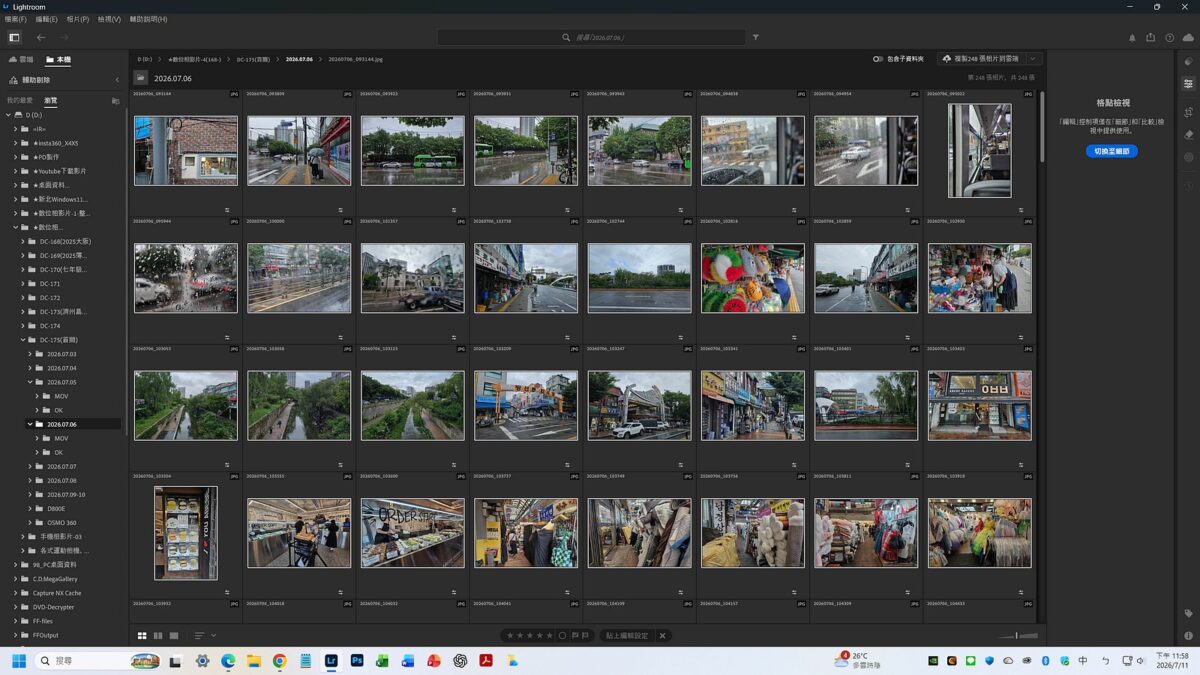1200x675 pixels.
Task: Expand the DC-174 folder in the tree
Action: pyautogui.click(x=23, y=326)
